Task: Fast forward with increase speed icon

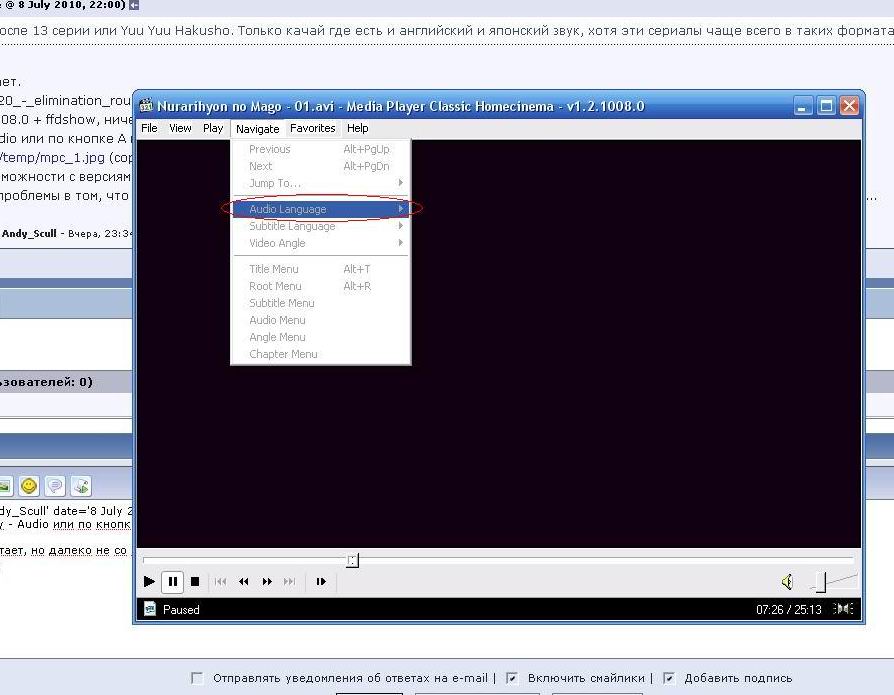Action: tap(267, 582)
